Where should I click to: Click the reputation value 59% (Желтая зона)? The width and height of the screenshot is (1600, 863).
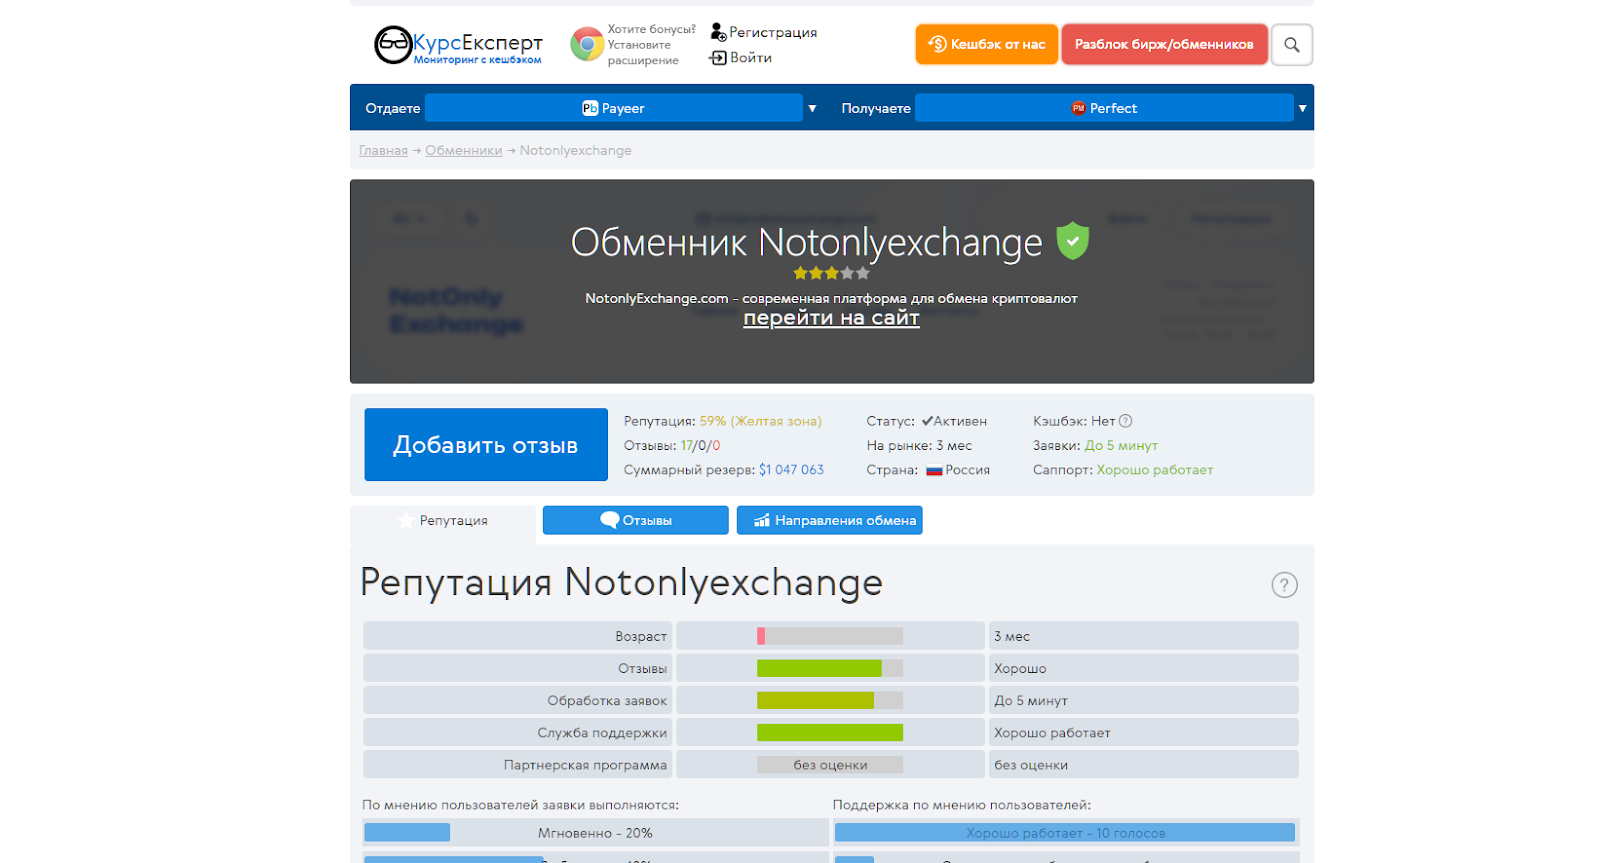(760, 421)
